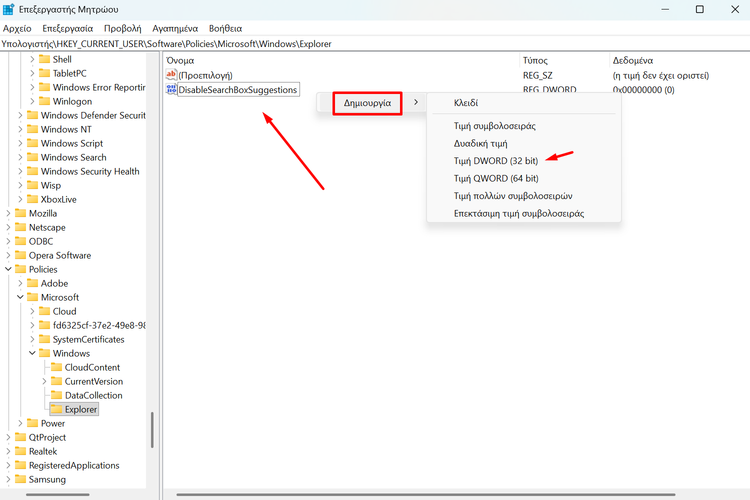Click the Mozilla folder icon in tree
Viewport: 750px width, 500px height.
coord(20,213)
